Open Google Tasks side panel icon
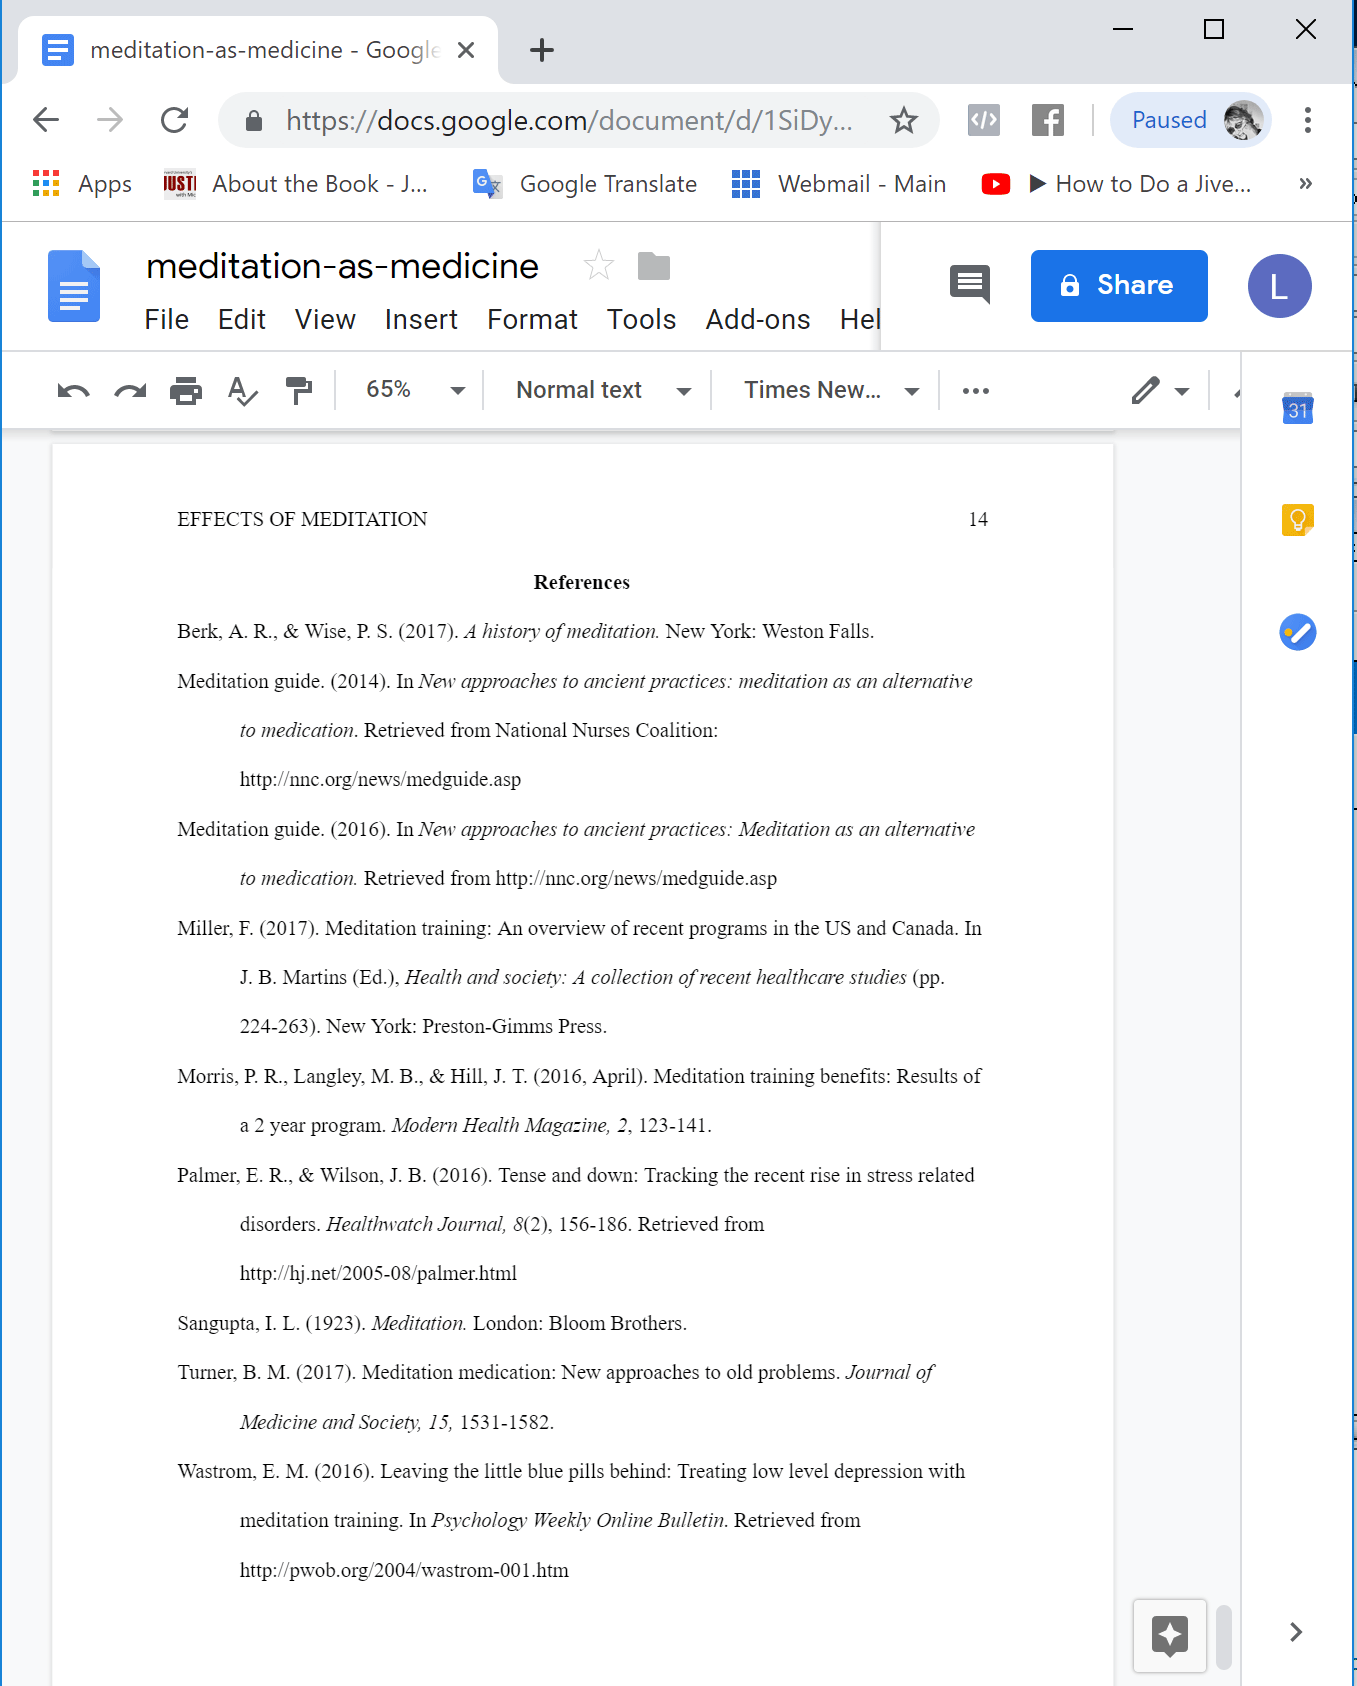Screen dimensions: 1357x1686 (x=1297, y=632)
